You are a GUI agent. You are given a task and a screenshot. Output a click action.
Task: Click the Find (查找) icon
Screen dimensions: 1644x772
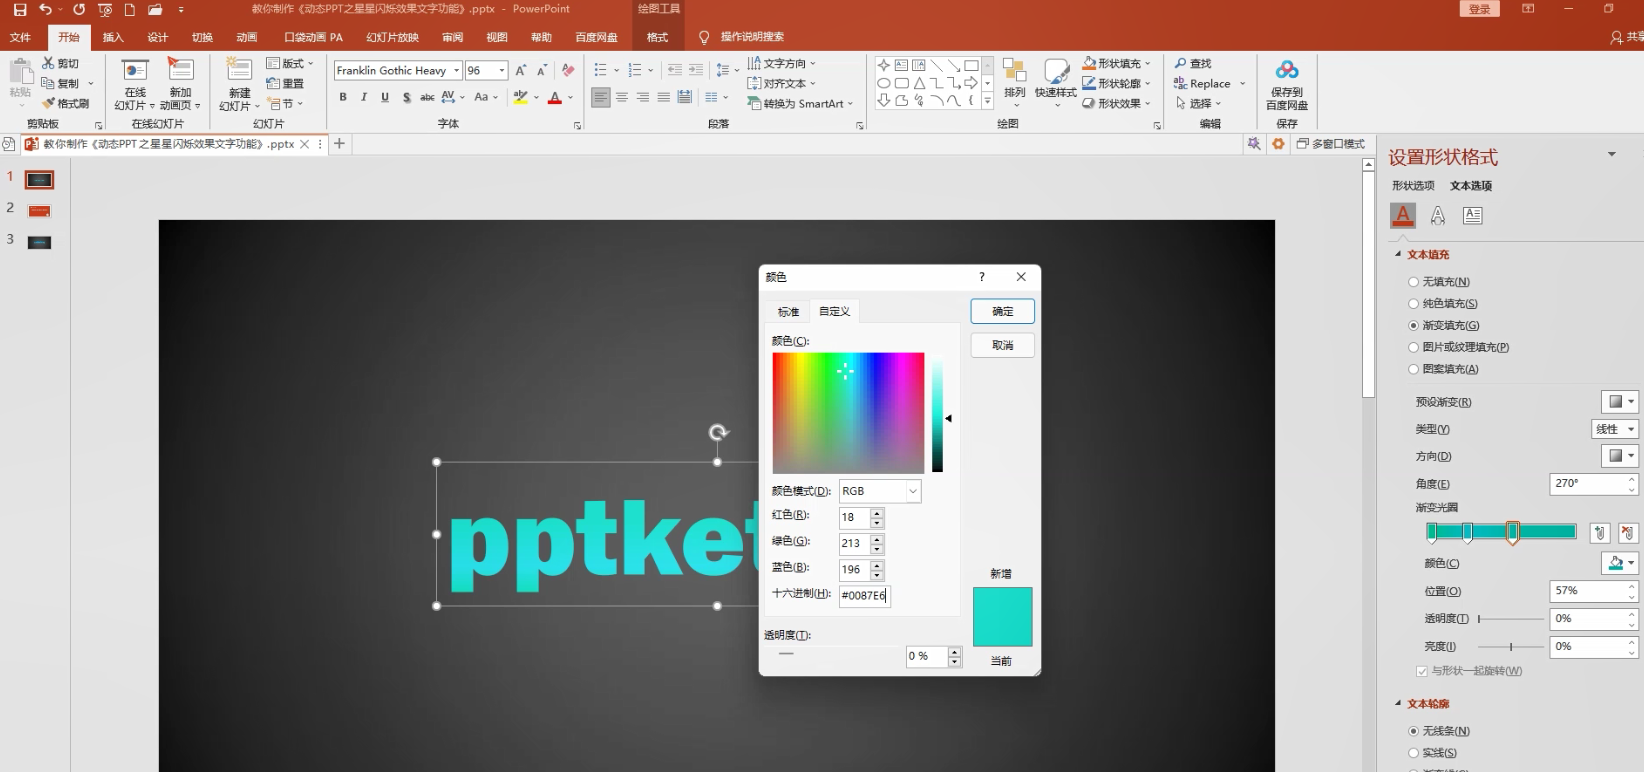click(1181, 63)
